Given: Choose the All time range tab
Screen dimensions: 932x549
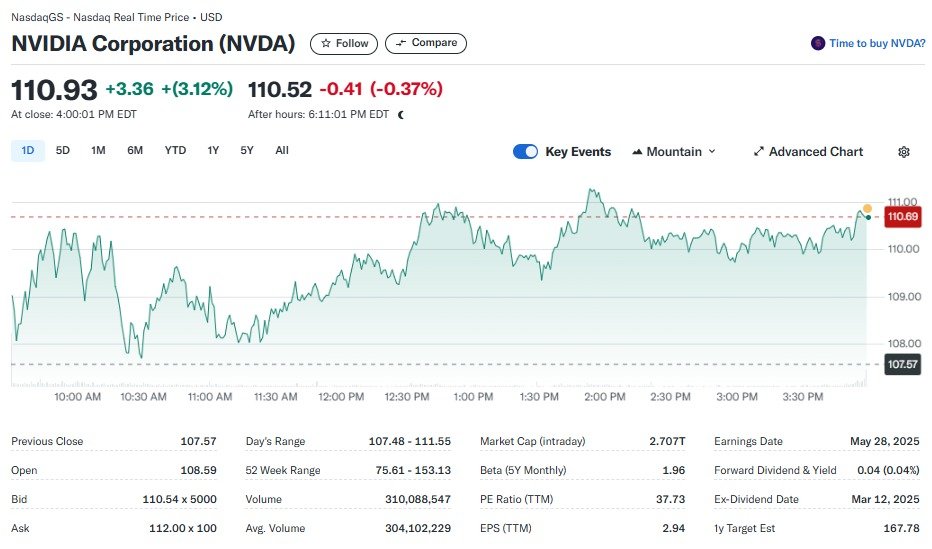Looking at the screenshot, I should [x=282, y=151].
